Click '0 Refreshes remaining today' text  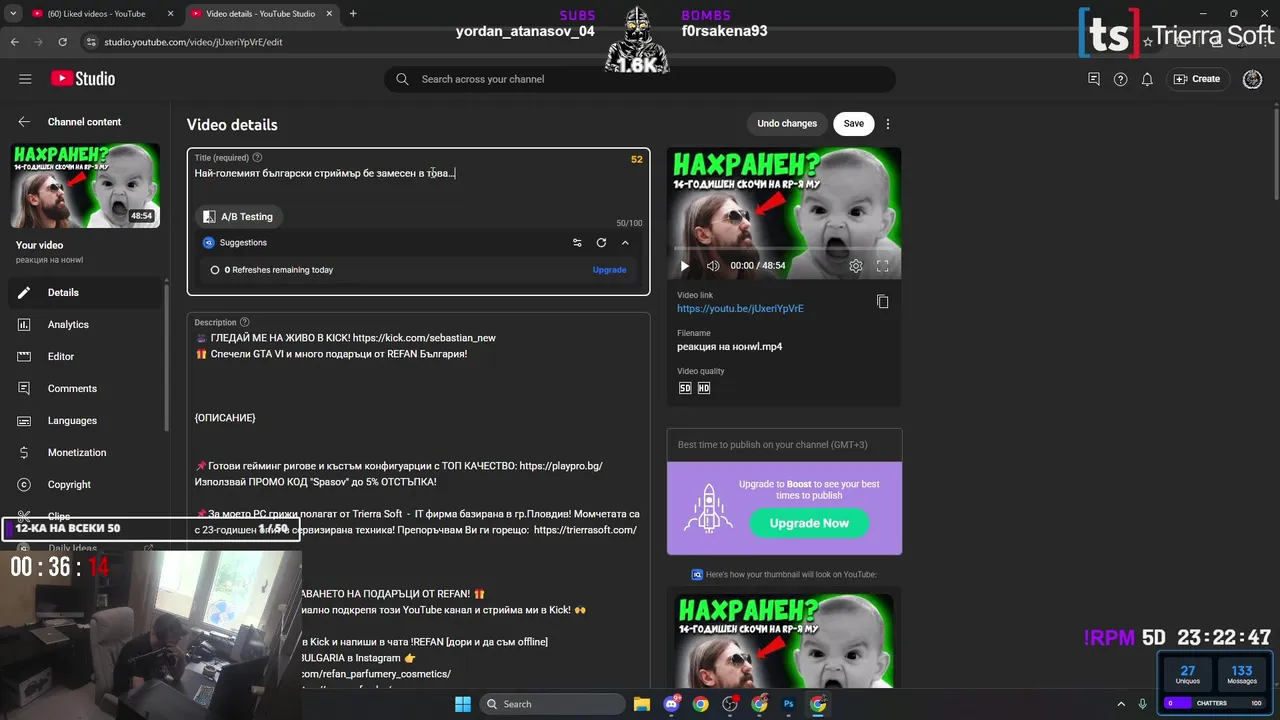coord(279,270)
